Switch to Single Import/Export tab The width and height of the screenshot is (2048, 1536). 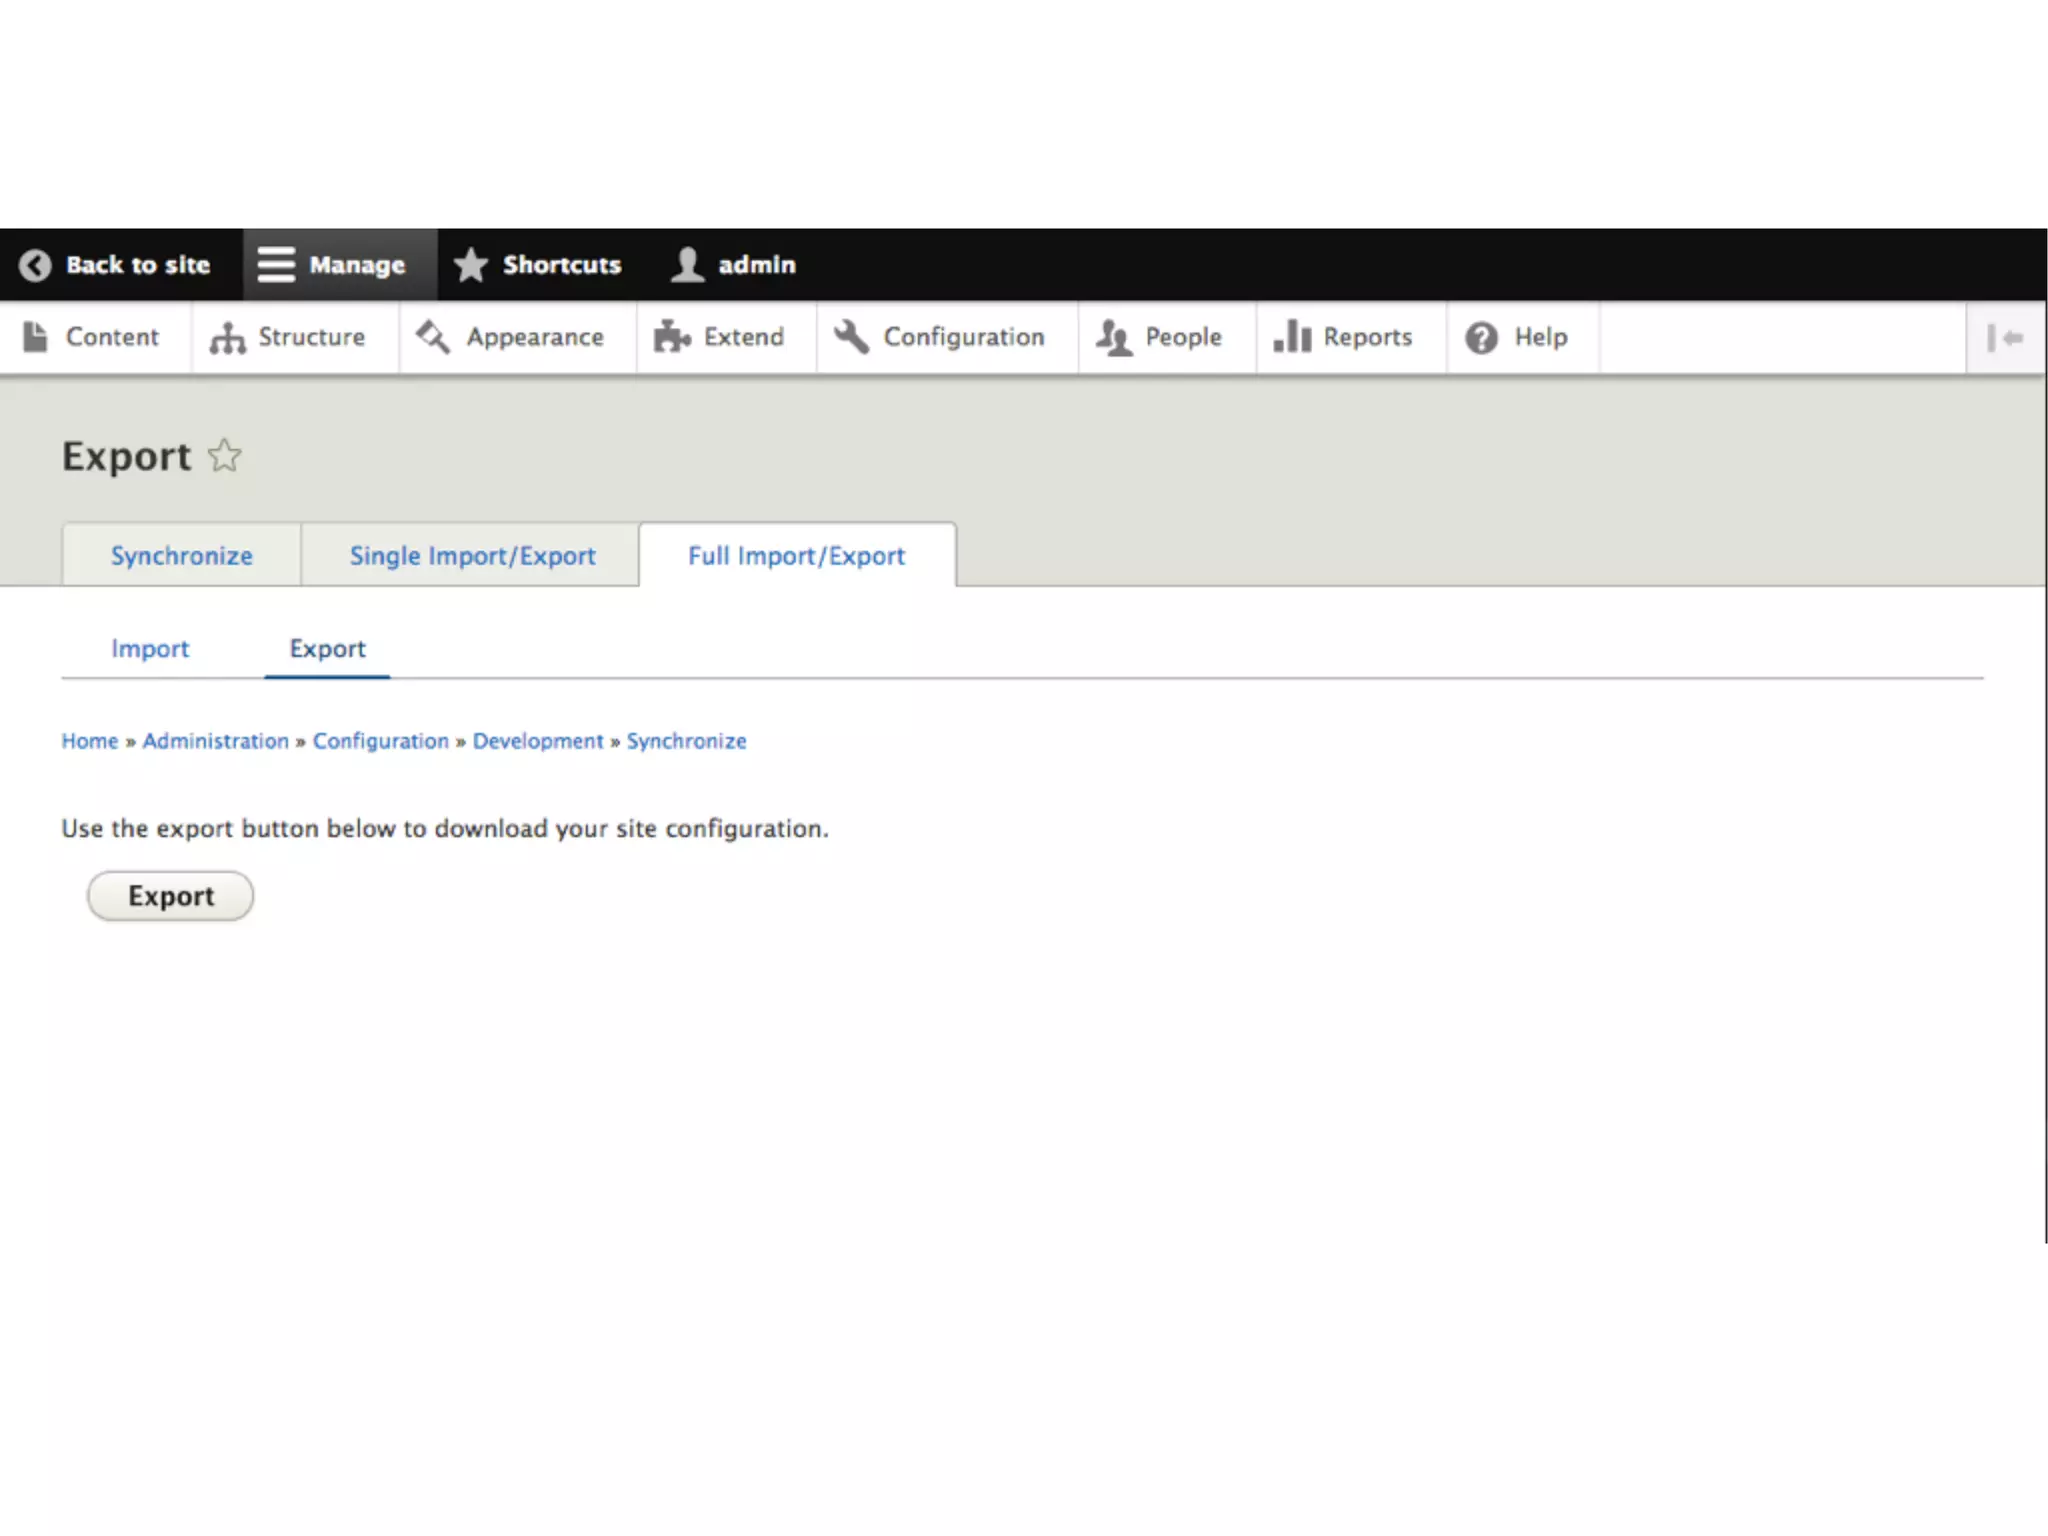click(x=472, y=556)
